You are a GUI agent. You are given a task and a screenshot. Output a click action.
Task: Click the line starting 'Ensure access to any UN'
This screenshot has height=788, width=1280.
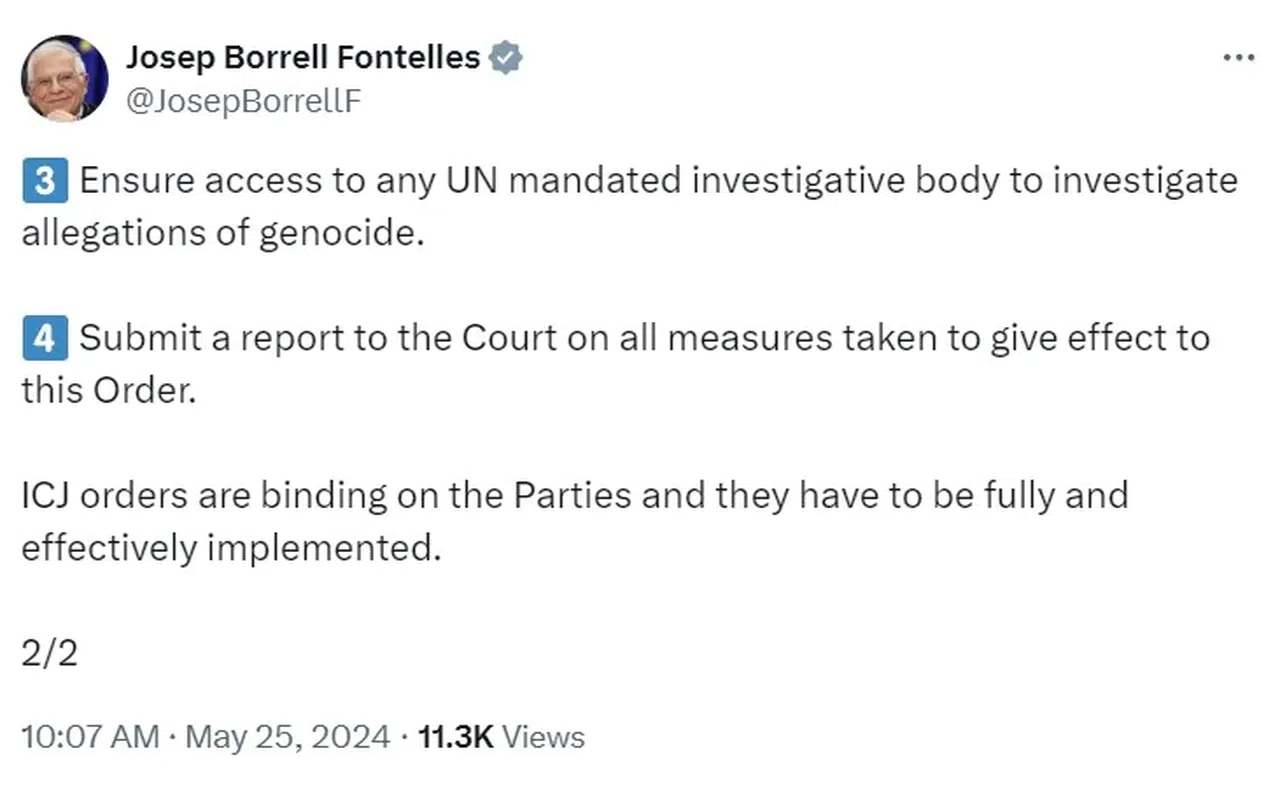pos(658,181)
